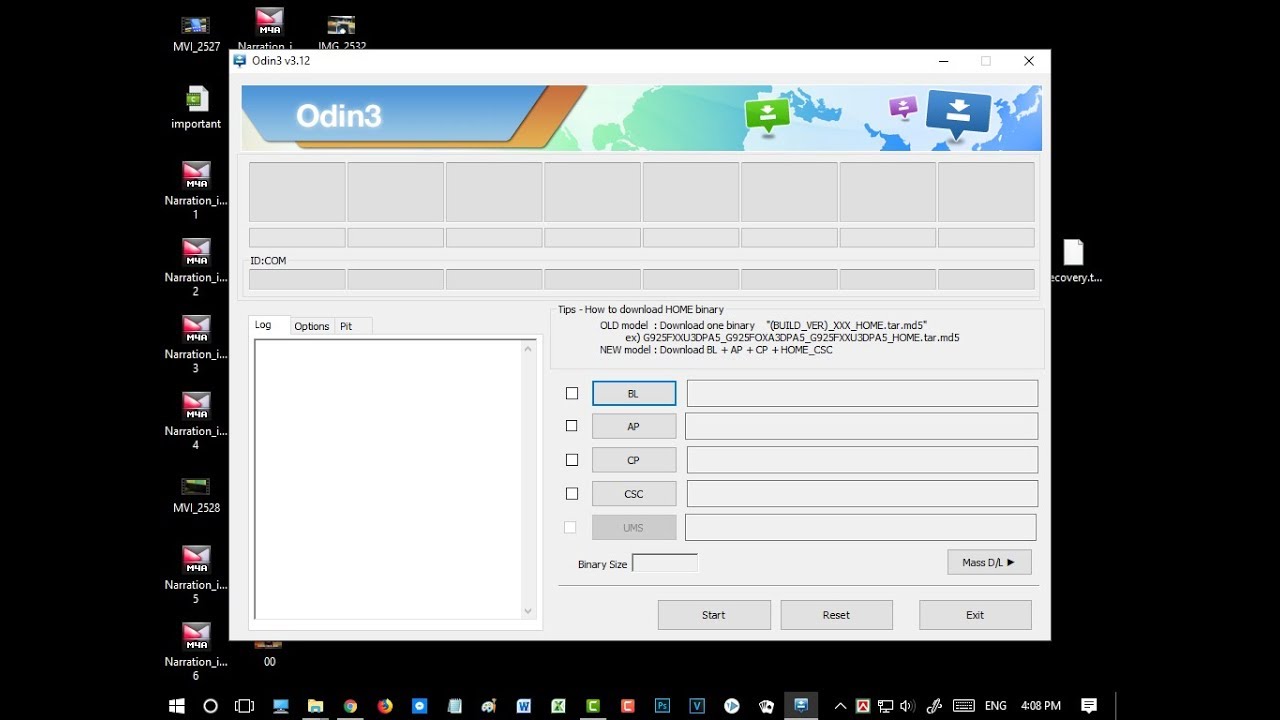Click the CSC file path field
This screenshot has height=720, width=1280.
point(862,493)
